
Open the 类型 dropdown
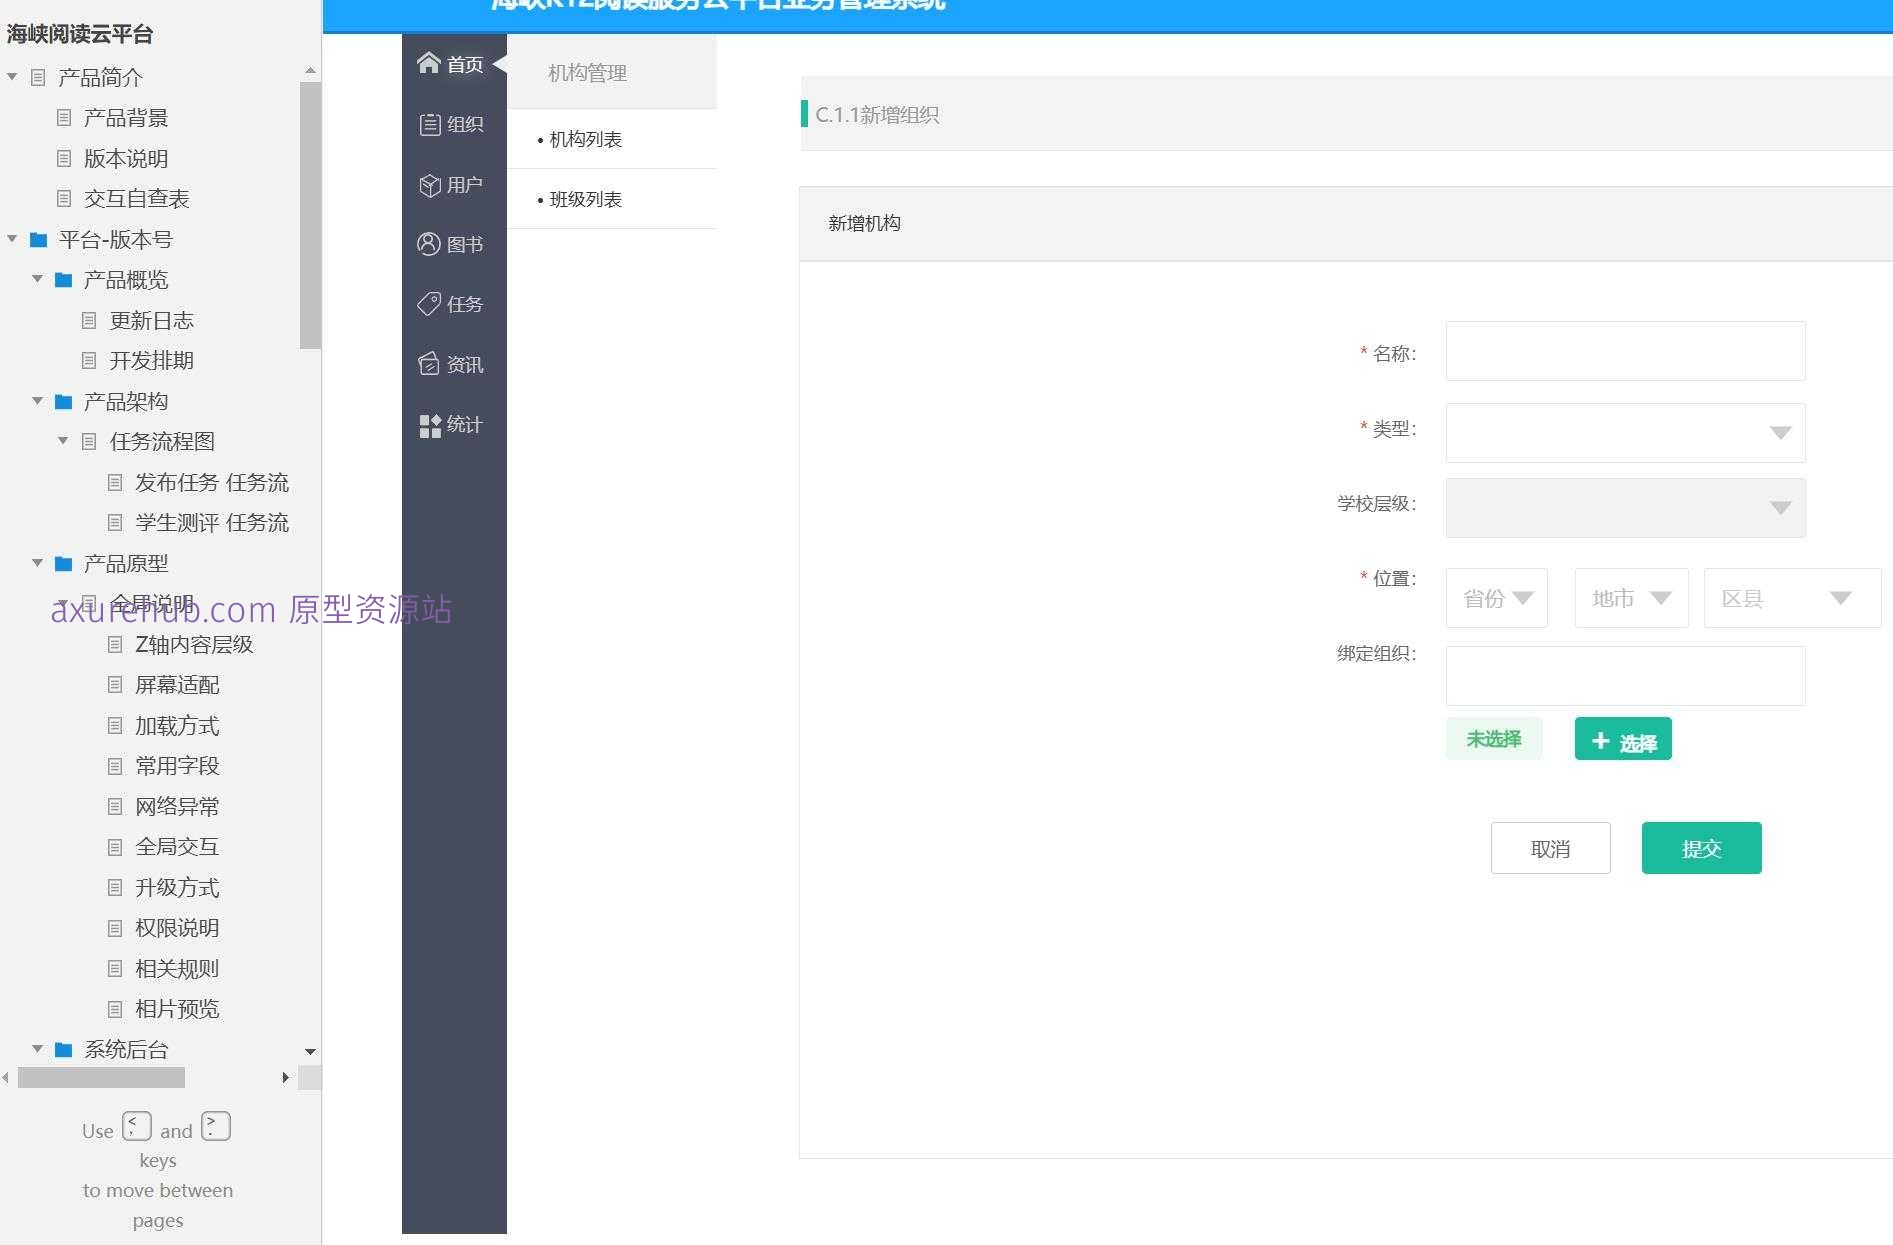click(x=1625, y=432)
